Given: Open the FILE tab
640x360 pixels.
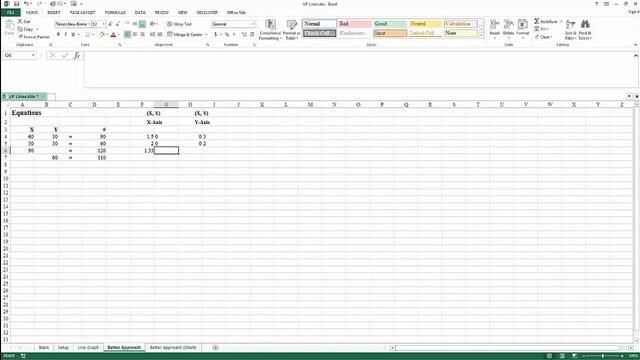Looking at the screenshot, I should [x=11, y=13].
